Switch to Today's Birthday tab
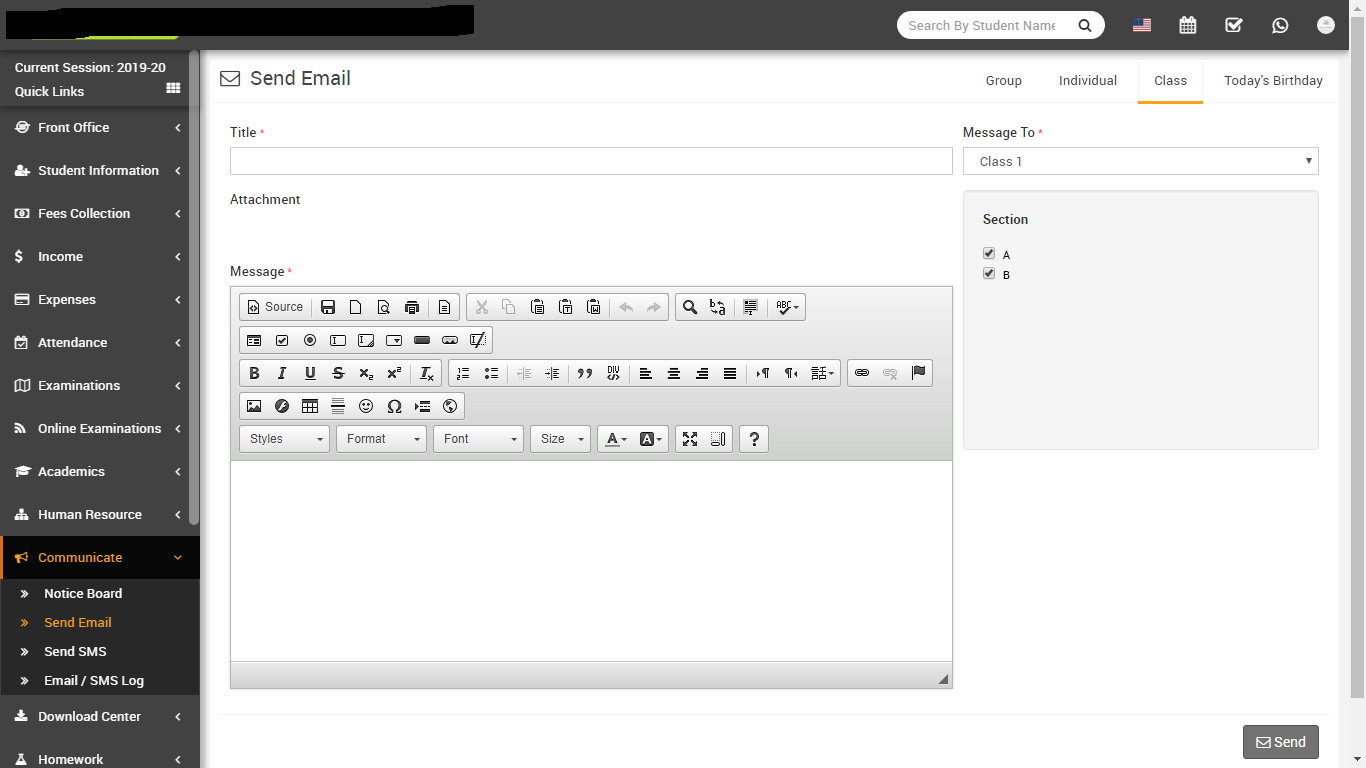 (x=1273, y=81)
